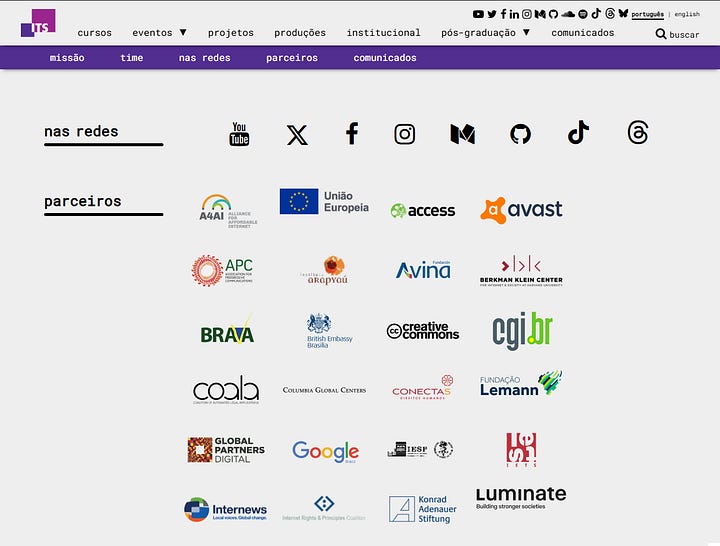Open the header Facebook icon
This screenshot has height=546, width=720.
coord(503,14)
